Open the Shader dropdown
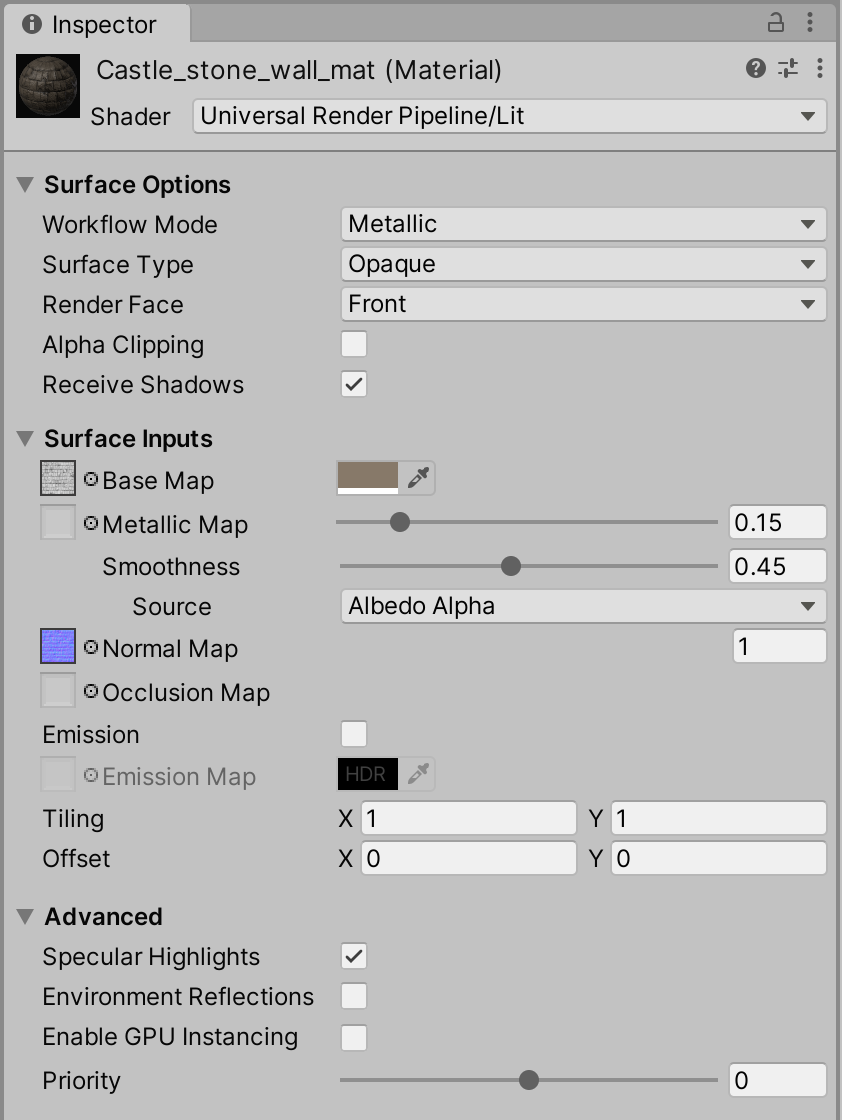Viewport: 842px width, 1120px height. (x=509, y=116)
